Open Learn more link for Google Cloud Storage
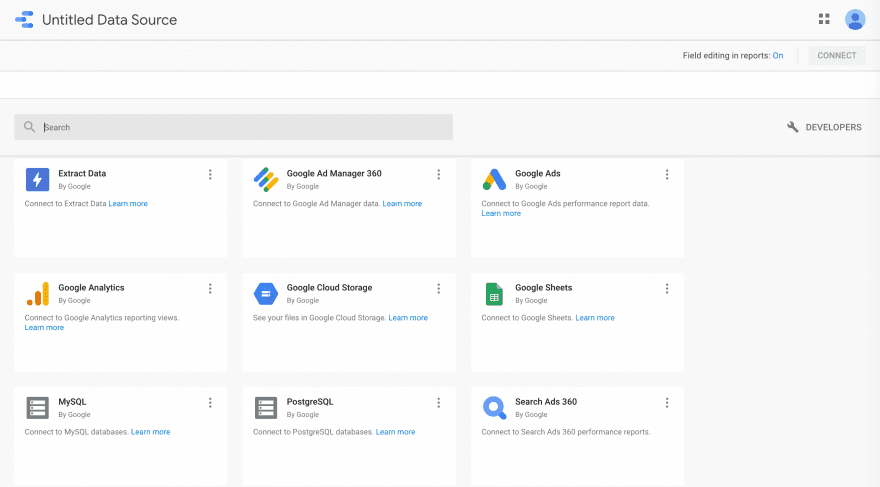Screen dimensions: 880x487 pyautogui.click(x=408, y=318)
